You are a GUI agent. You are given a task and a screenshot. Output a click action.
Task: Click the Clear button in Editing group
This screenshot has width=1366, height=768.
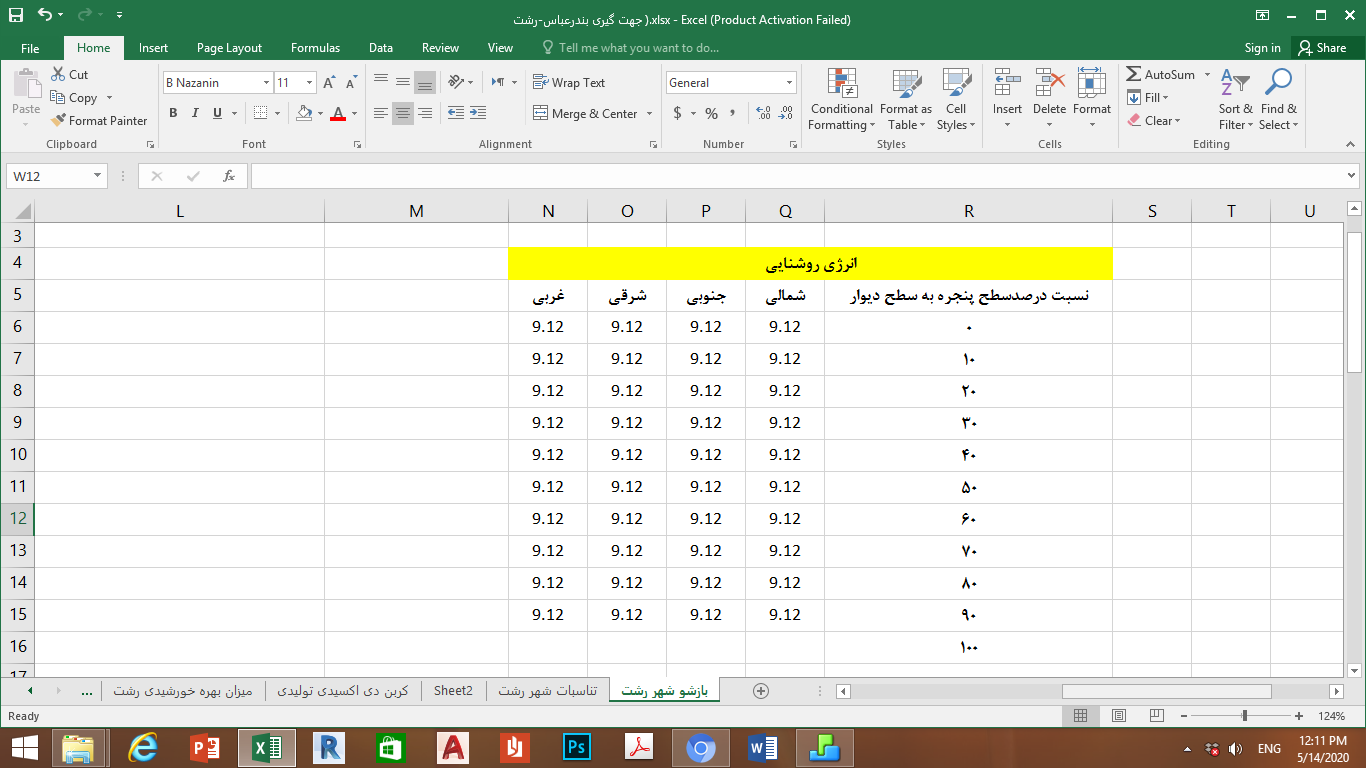pos(1153,121)
